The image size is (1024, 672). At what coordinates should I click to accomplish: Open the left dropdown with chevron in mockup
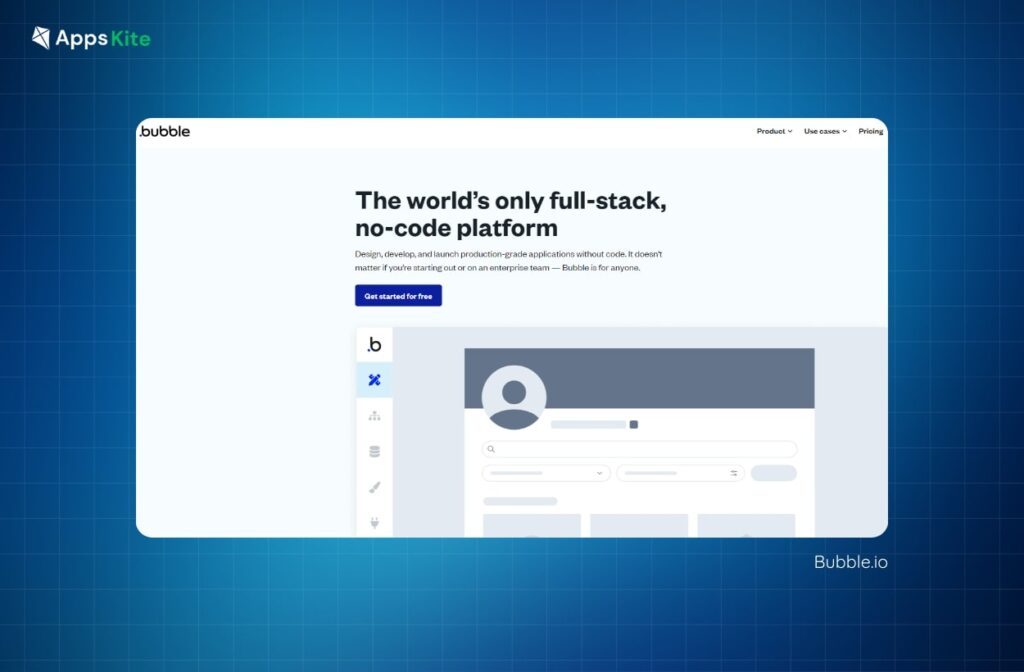tap(546, 473)
